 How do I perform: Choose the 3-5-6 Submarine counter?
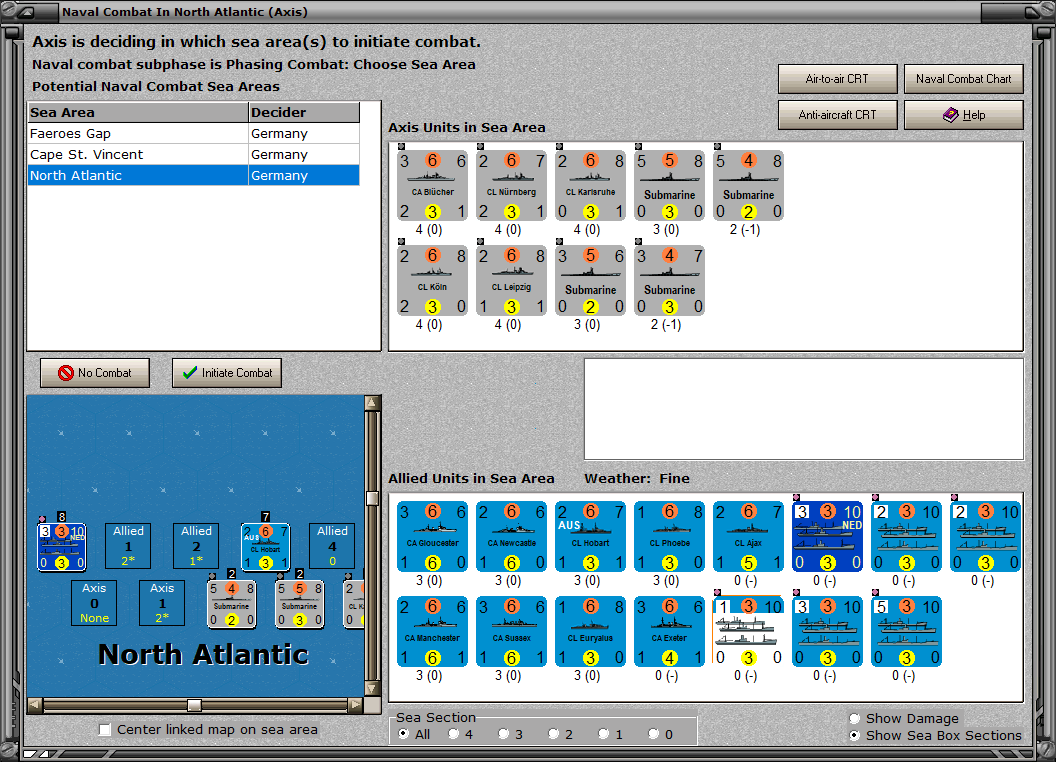point(590,280)
